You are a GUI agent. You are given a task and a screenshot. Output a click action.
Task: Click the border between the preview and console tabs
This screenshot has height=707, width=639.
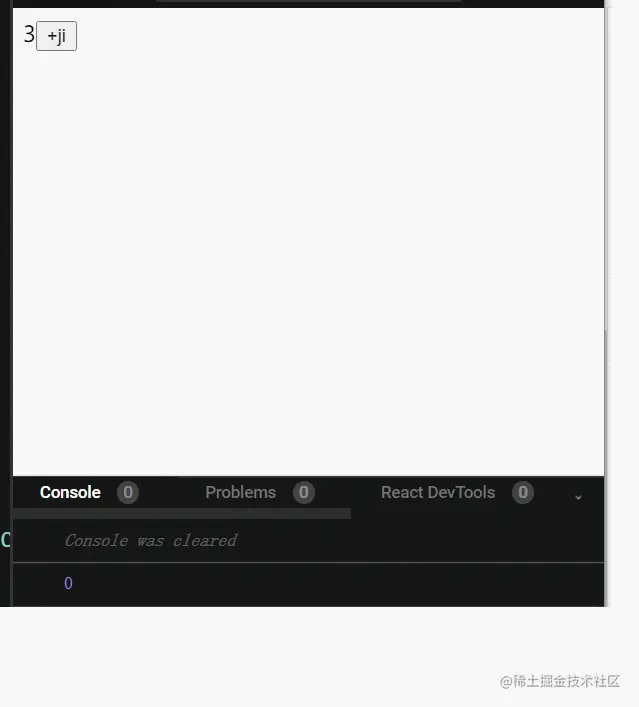pyautogui.click(x=308, y=476)
